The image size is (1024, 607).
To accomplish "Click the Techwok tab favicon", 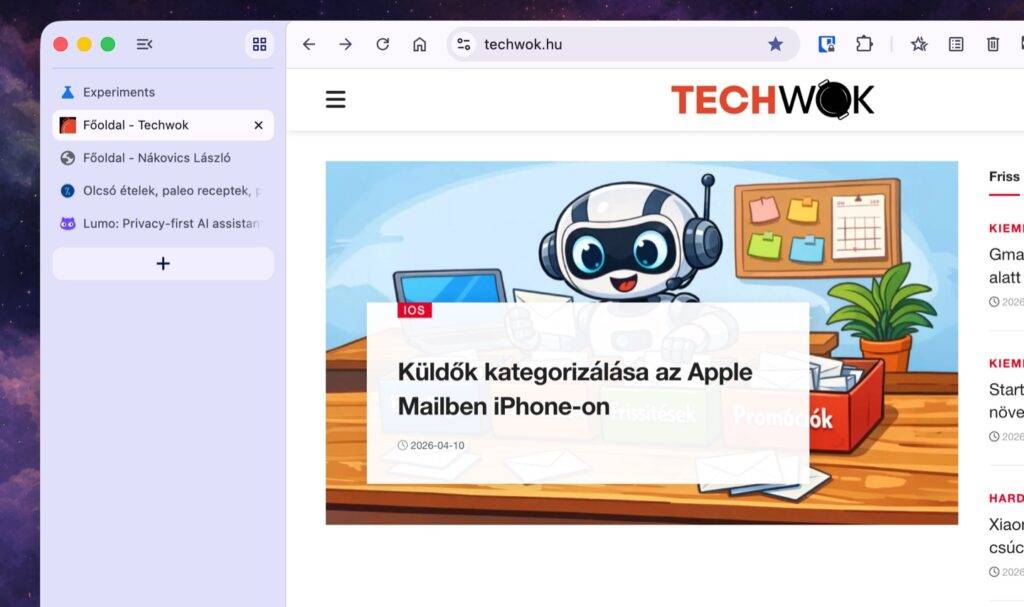I will pyautogui.click(x=68, y=125).
